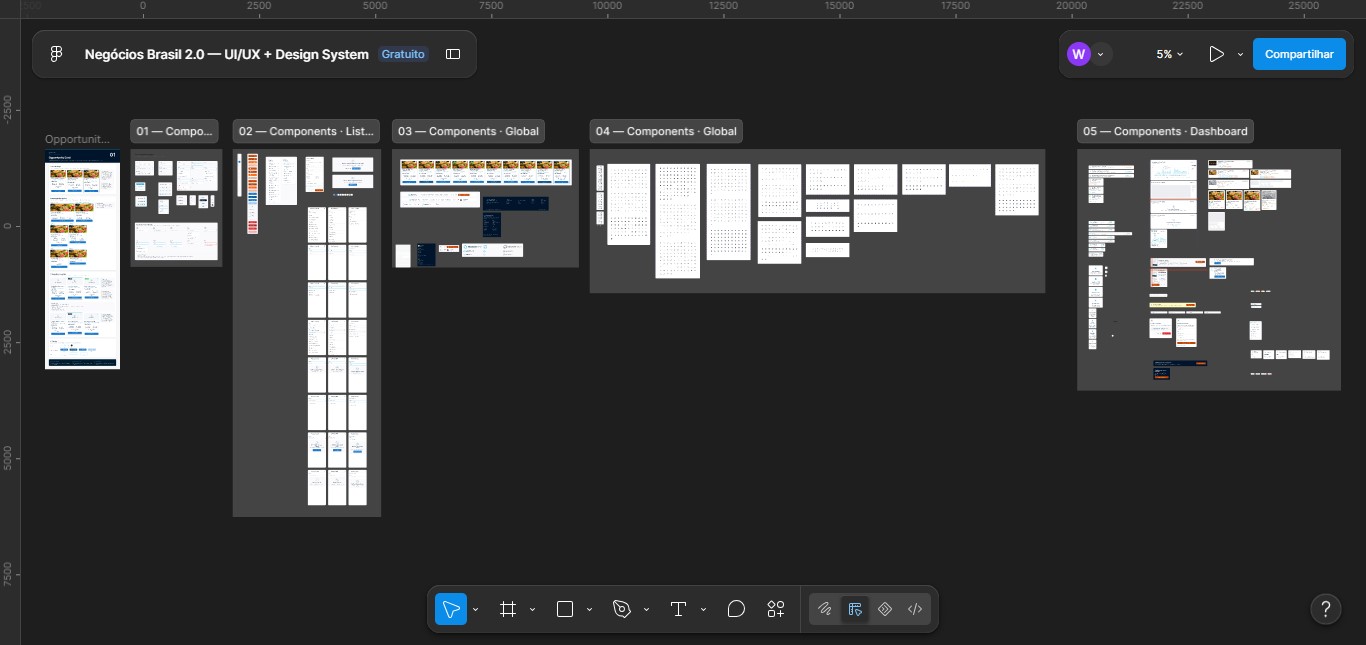
Task: Select the 05 — Components · Dashboard section label
Action: point(1165,131)
